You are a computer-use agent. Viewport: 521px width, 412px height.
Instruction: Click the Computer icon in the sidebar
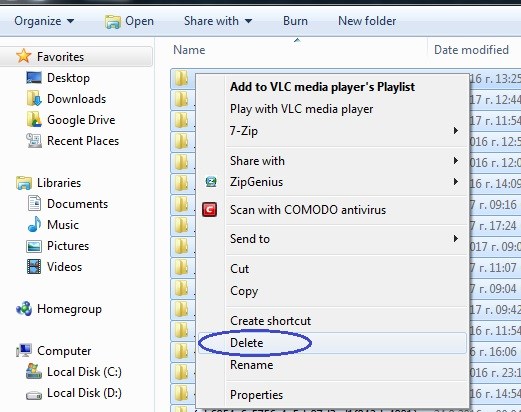pos(24,351)
